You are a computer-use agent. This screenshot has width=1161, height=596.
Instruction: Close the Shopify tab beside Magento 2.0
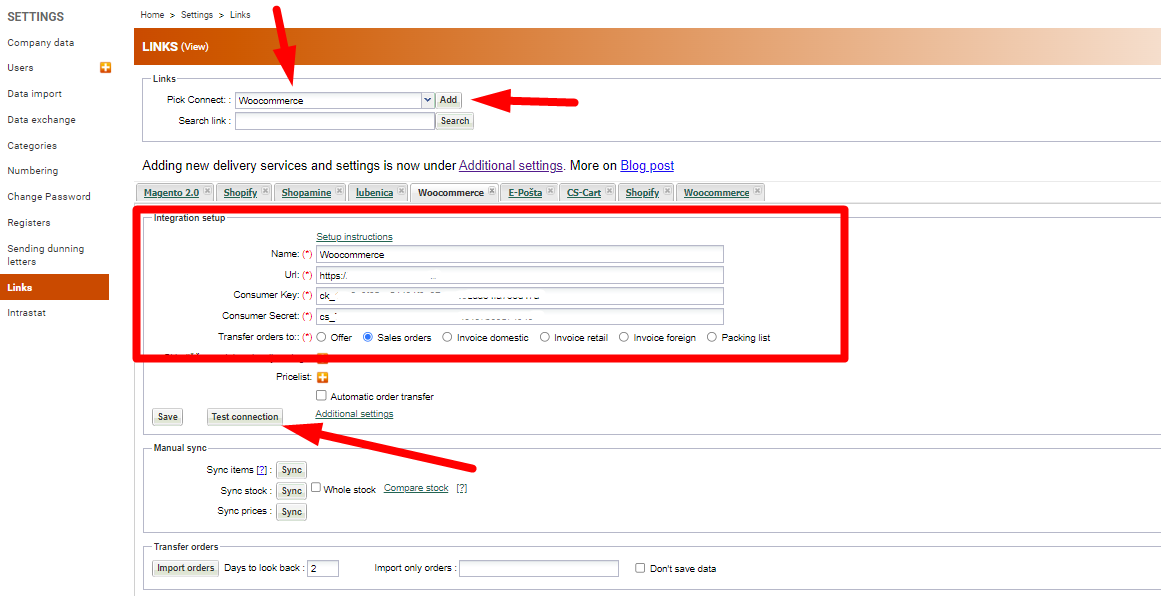[x=265, y=191]
